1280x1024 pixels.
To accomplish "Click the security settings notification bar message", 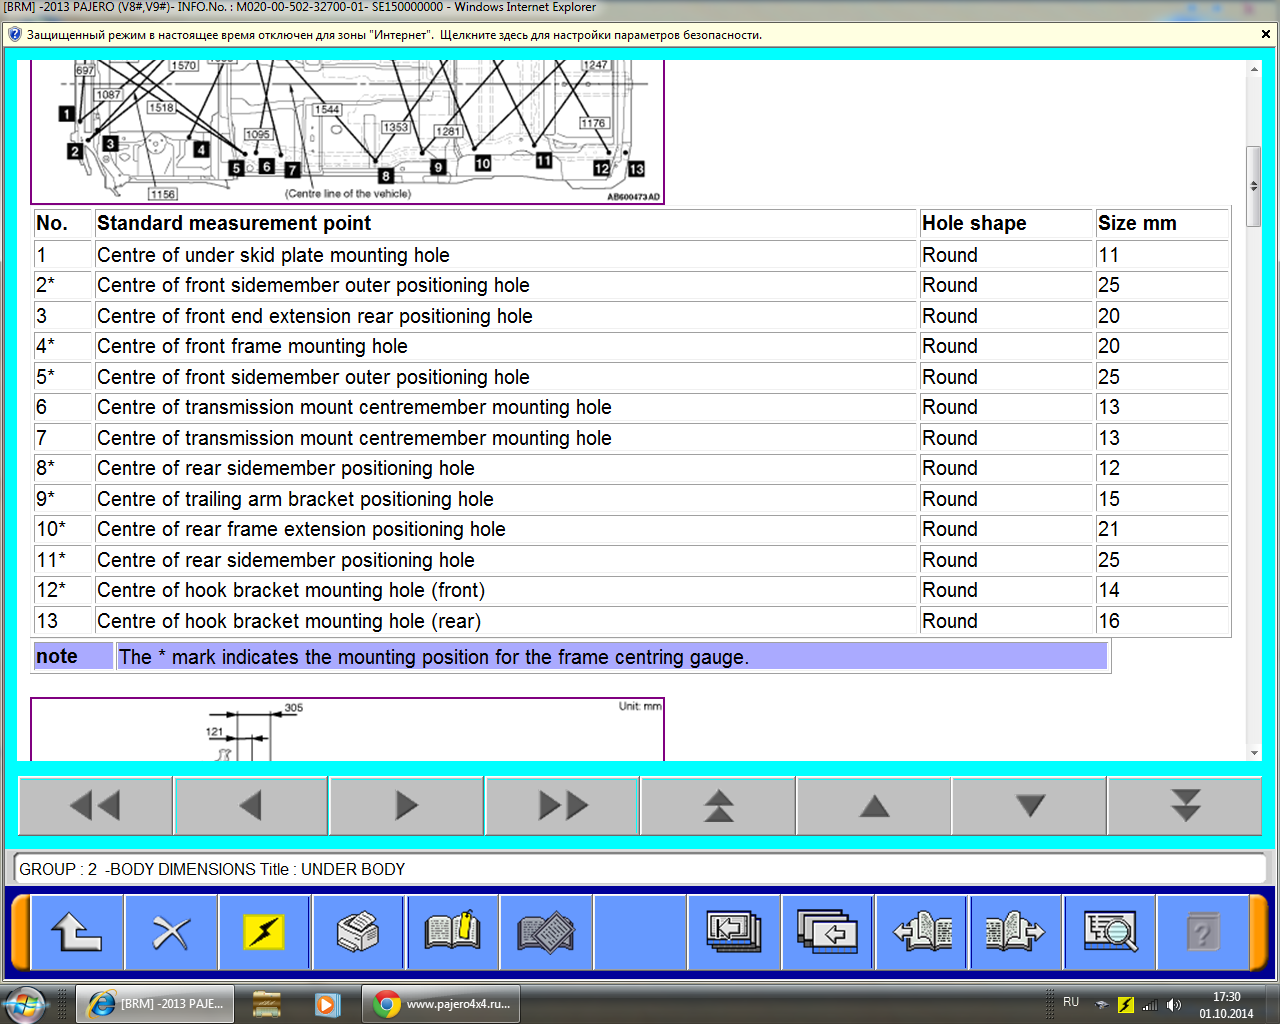I will 394,35.
